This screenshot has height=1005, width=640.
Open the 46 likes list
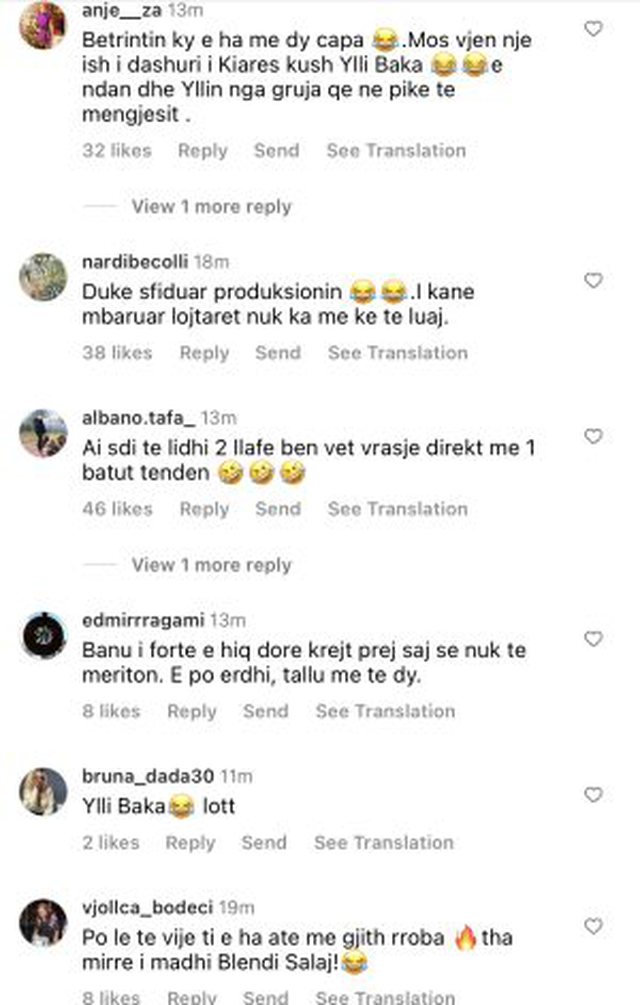pos(118,509)
